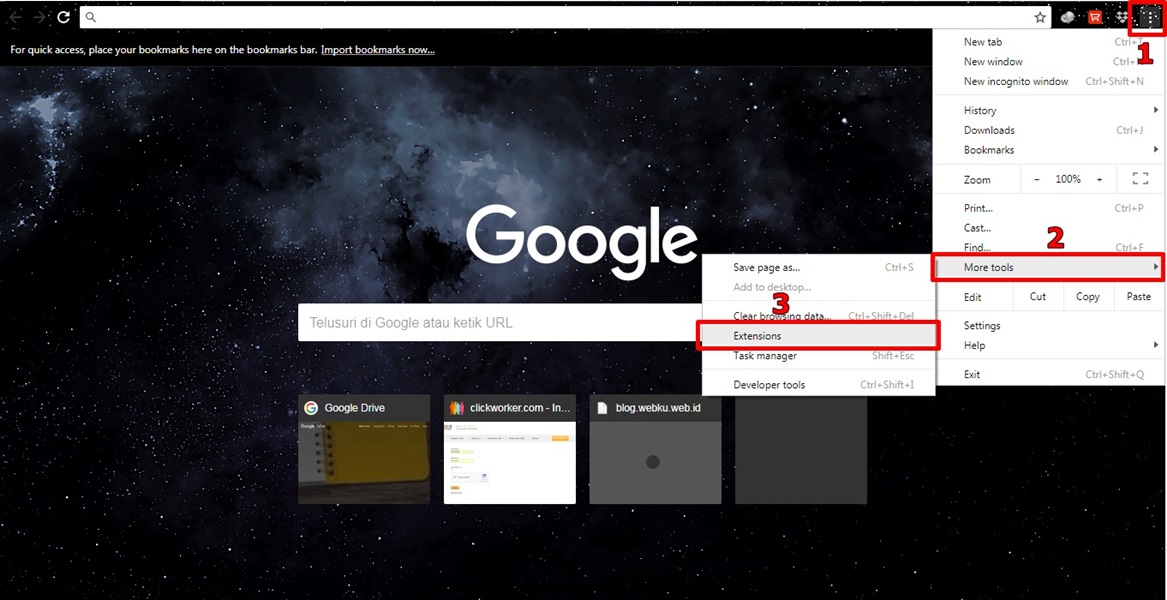Expand the Help submenu
Screen dimensions: 1167x600
click(974, 345)
